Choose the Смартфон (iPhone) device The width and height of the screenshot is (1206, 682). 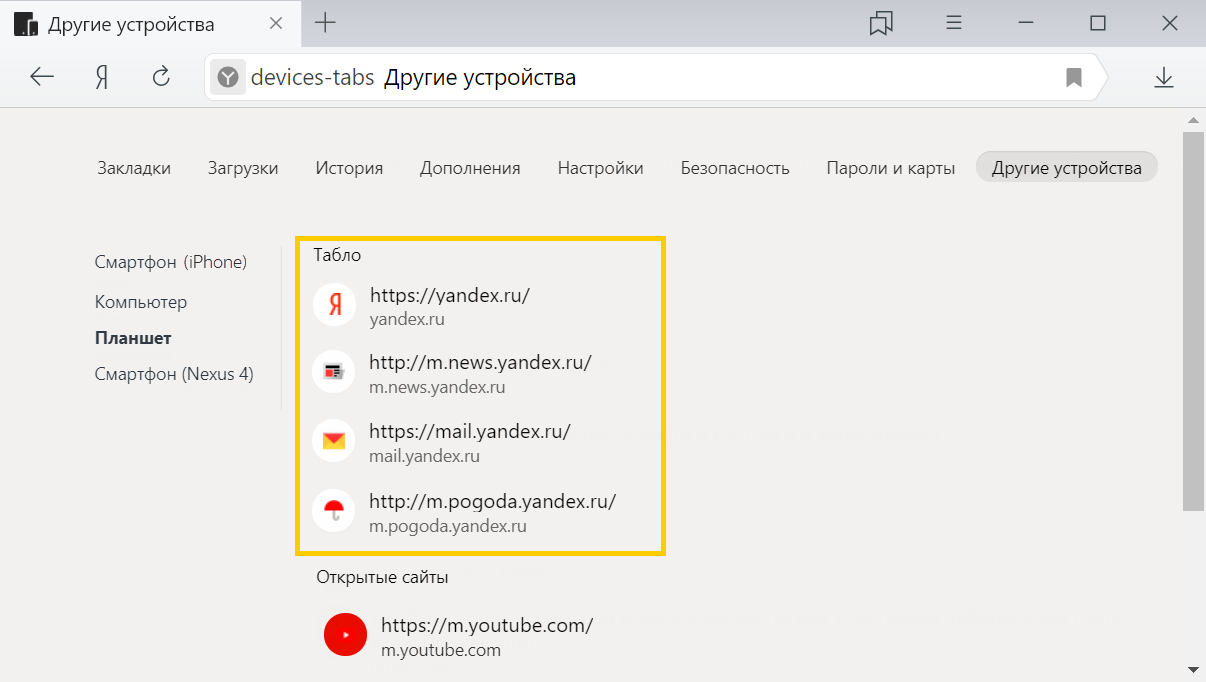(x=171, y=262)
